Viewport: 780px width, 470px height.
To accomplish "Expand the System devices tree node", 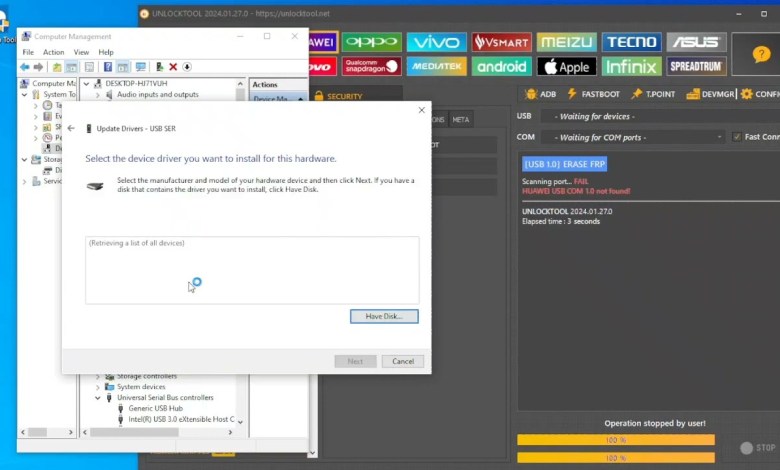I will click(x=98, y=387).
